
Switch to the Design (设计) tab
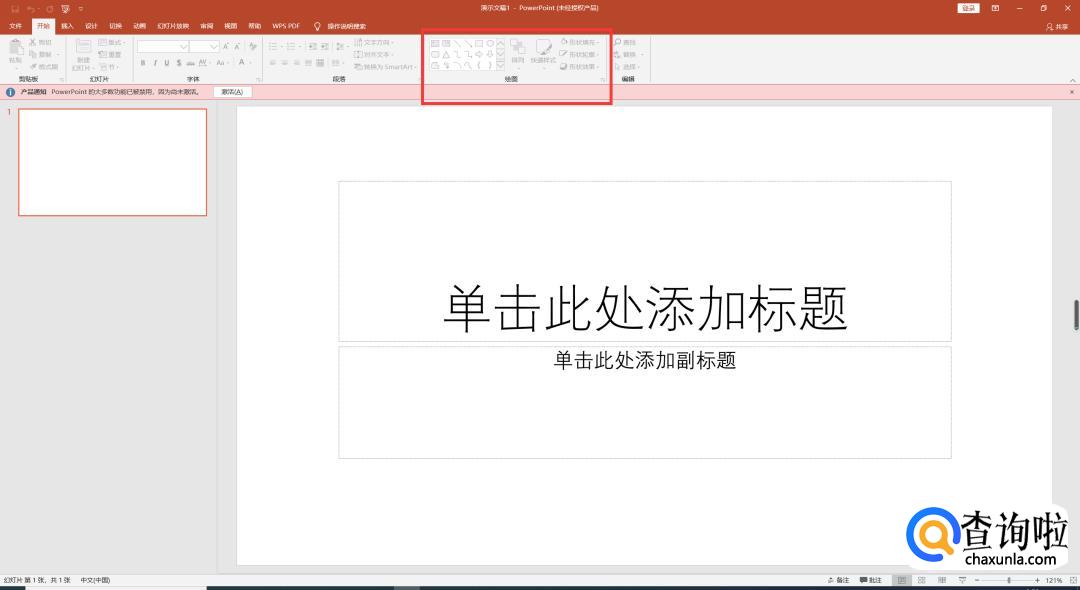(91, 26)
